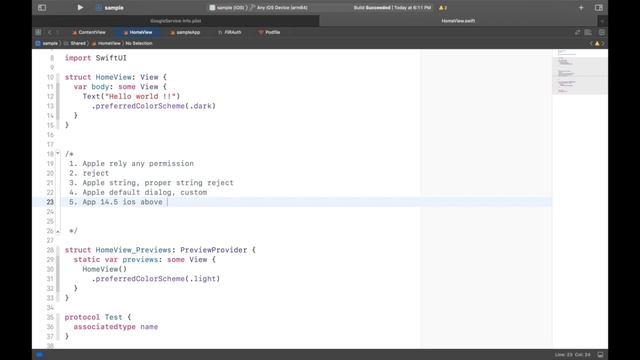This screenshot has width=640, height=360.
Task: Click '1. Apple rely any permission' comment
Action: pos(131,164)
